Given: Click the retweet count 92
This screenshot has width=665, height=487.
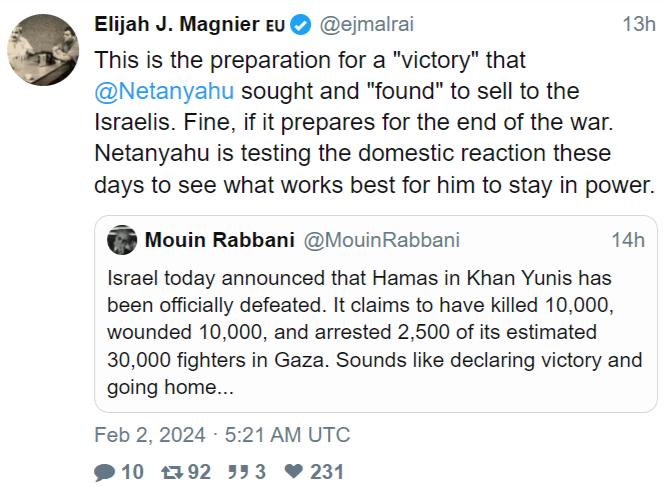Looking at the screenshot, I should click(200, 471).
